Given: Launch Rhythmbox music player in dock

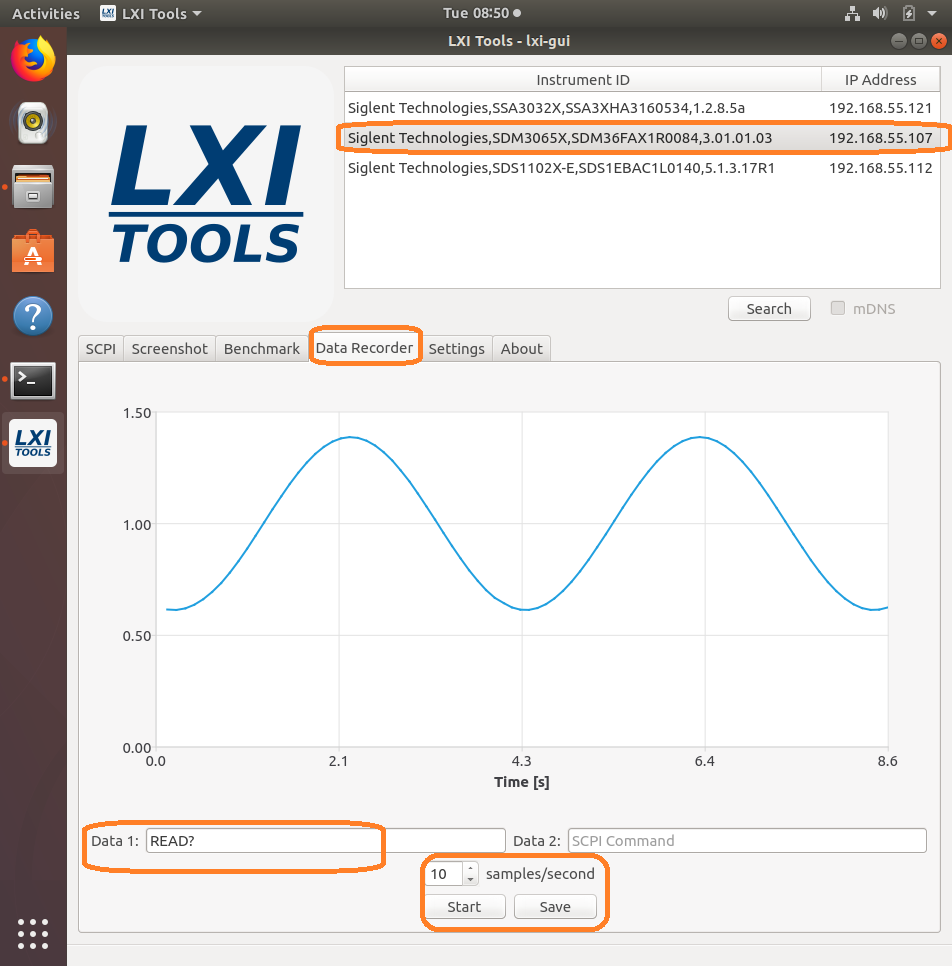Looking at the screenshot, I should click(33, 122).
